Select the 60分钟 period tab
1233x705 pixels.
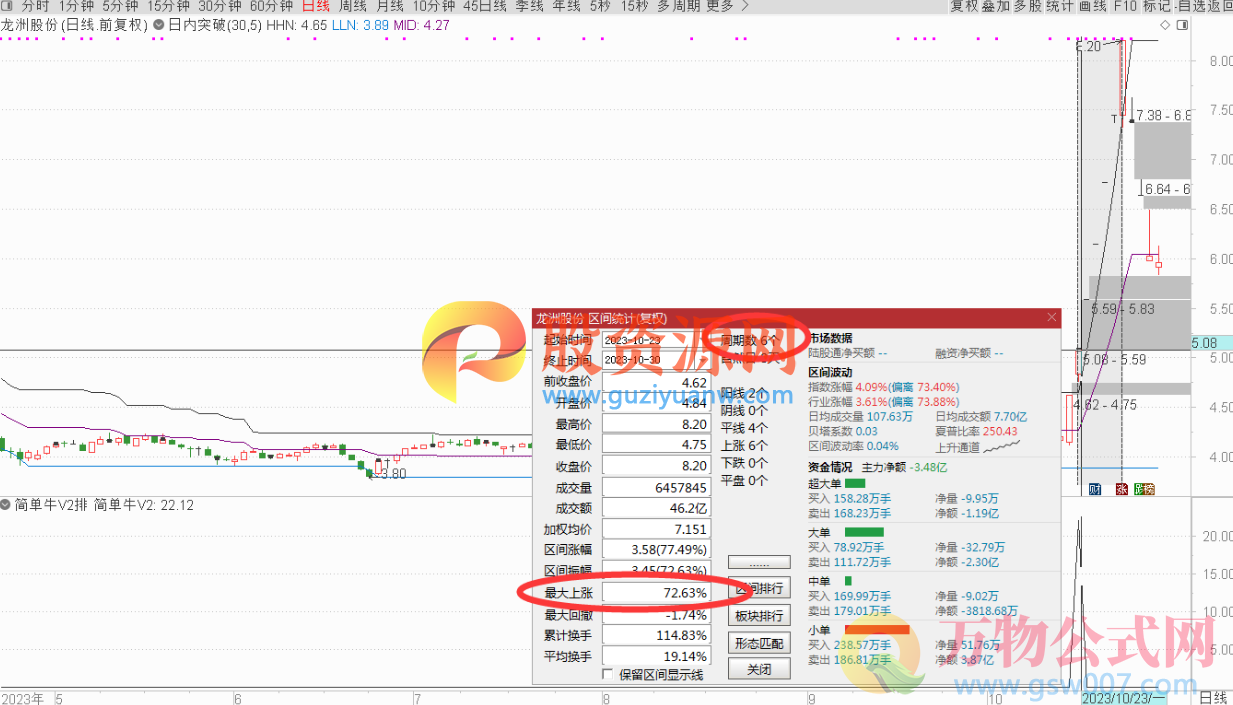(x=271, y=6)
